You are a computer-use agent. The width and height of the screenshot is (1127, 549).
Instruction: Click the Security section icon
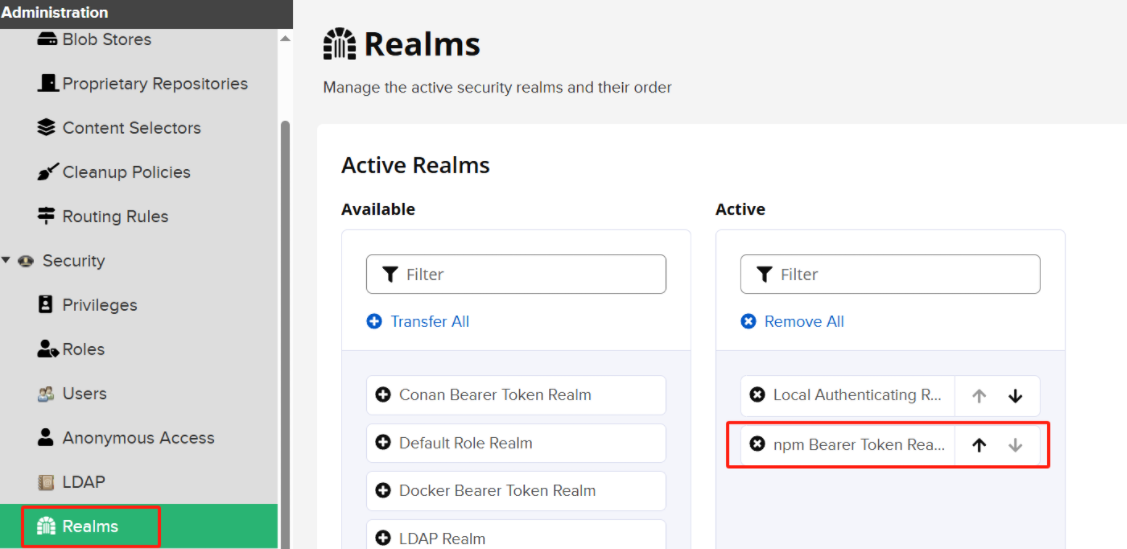26,261
